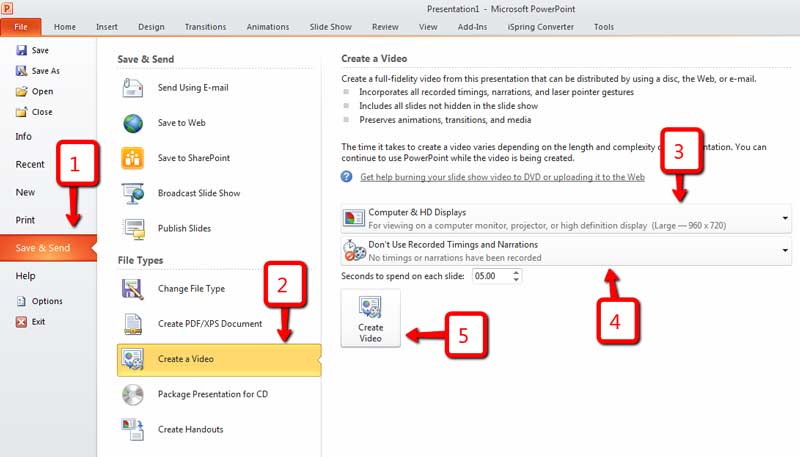This screenshot has height=457, width=800.
Task: Click the Save As icon
Action: pos(22,71)
